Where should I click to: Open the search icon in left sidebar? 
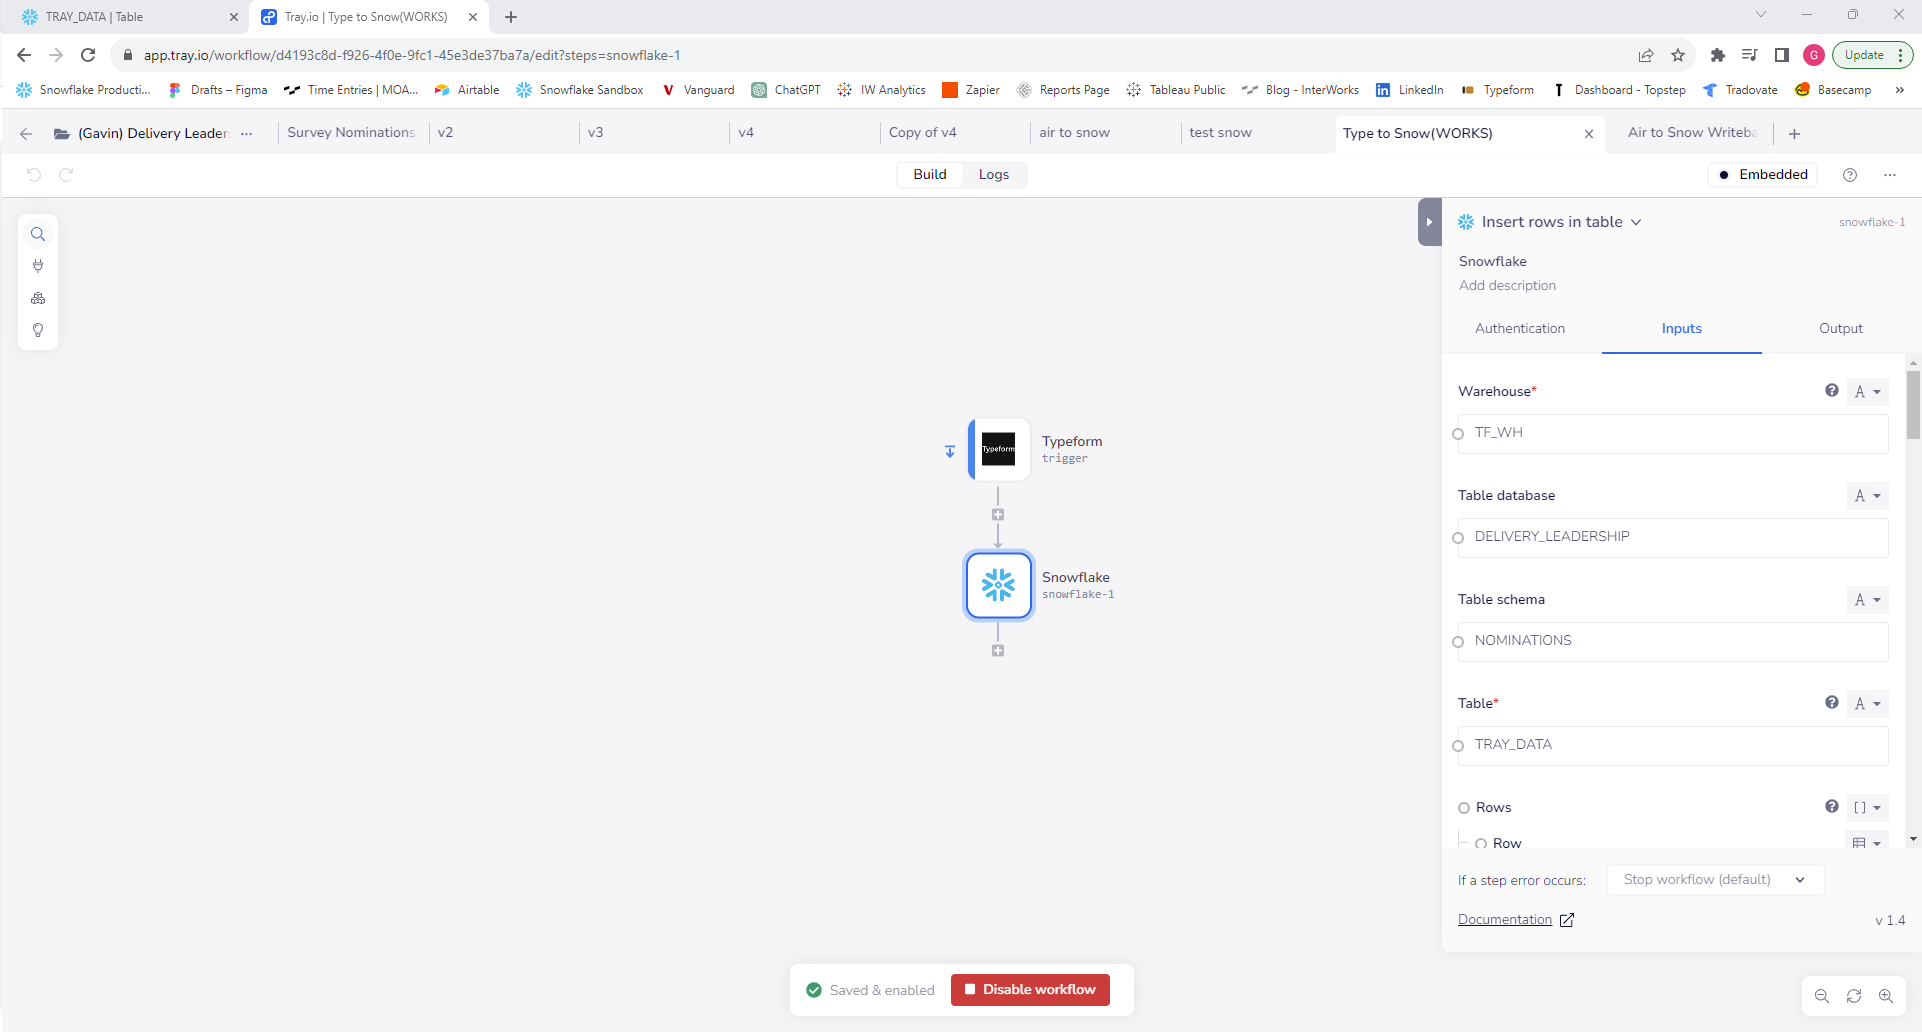pos(38,234)
